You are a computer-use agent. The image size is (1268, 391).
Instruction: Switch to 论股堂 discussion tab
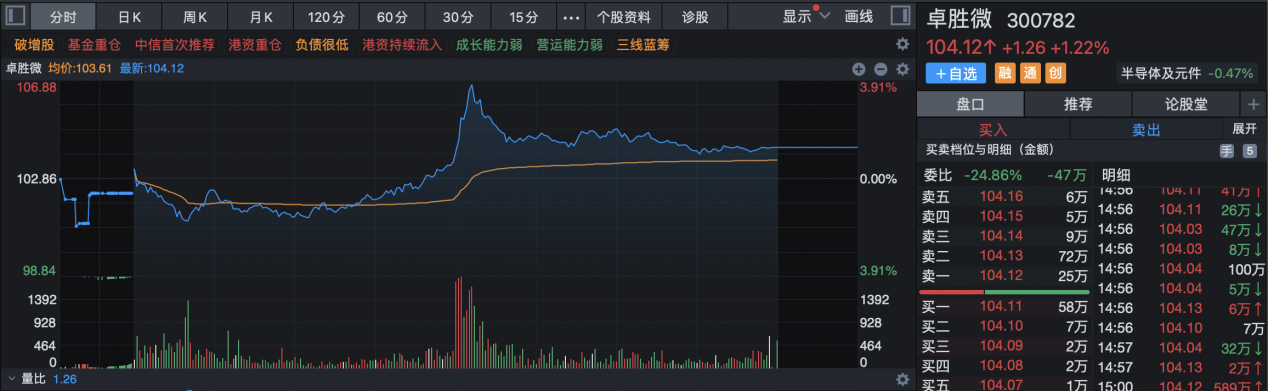(1186, 104)
